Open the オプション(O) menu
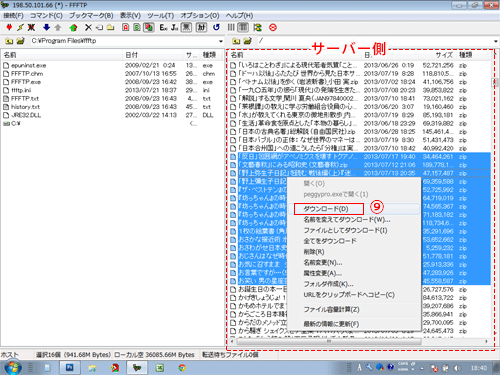This screenshot has height=375, width=500. pyautogui.click(x=200, y=15)
